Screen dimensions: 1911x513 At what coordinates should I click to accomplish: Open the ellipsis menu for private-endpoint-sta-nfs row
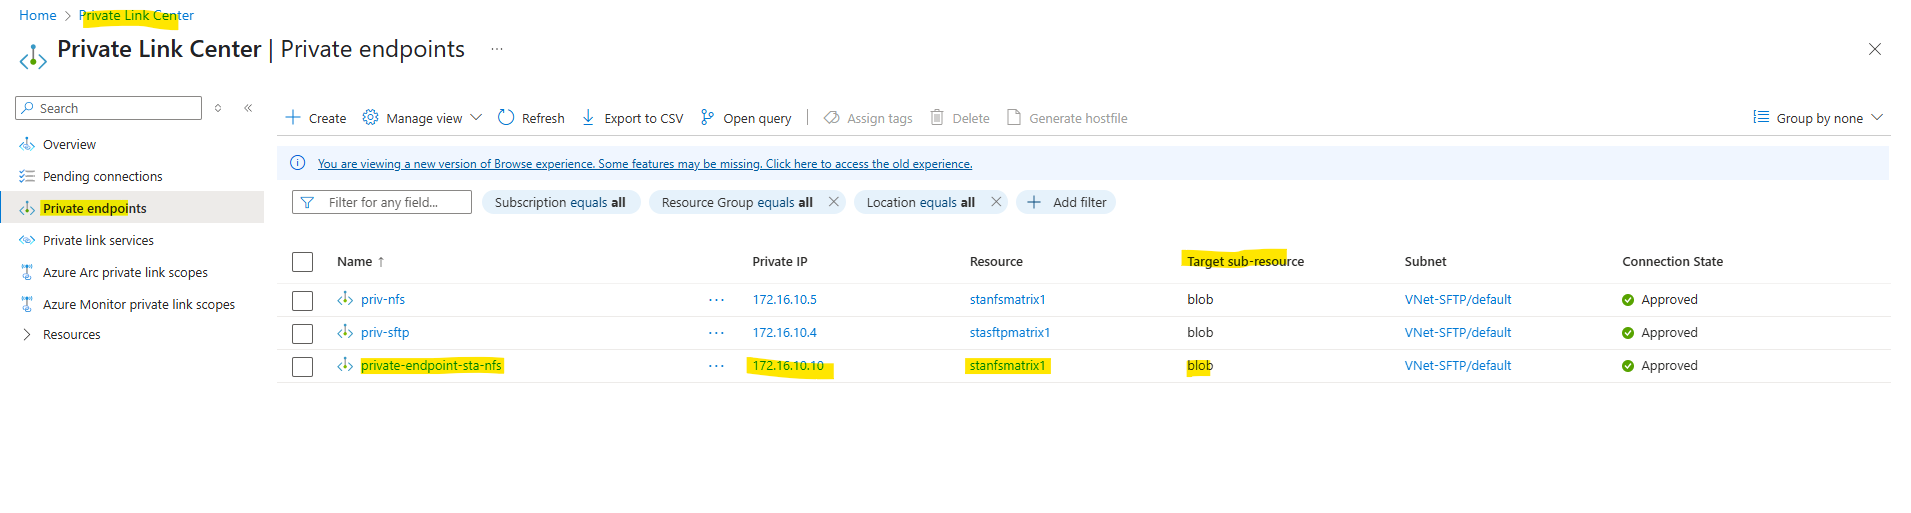[716, 366]
